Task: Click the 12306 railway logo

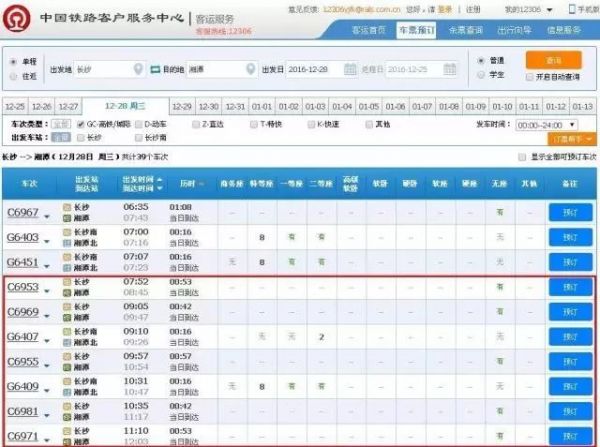Action: [19, 20]
